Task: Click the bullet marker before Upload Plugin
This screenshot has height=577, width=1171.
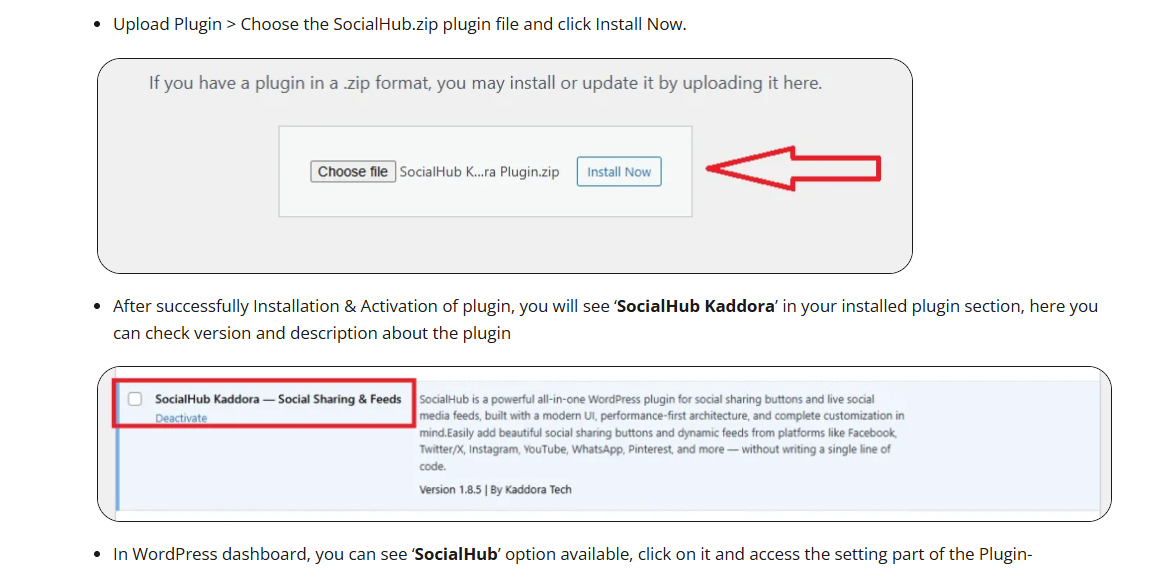Action: (97, 24)
